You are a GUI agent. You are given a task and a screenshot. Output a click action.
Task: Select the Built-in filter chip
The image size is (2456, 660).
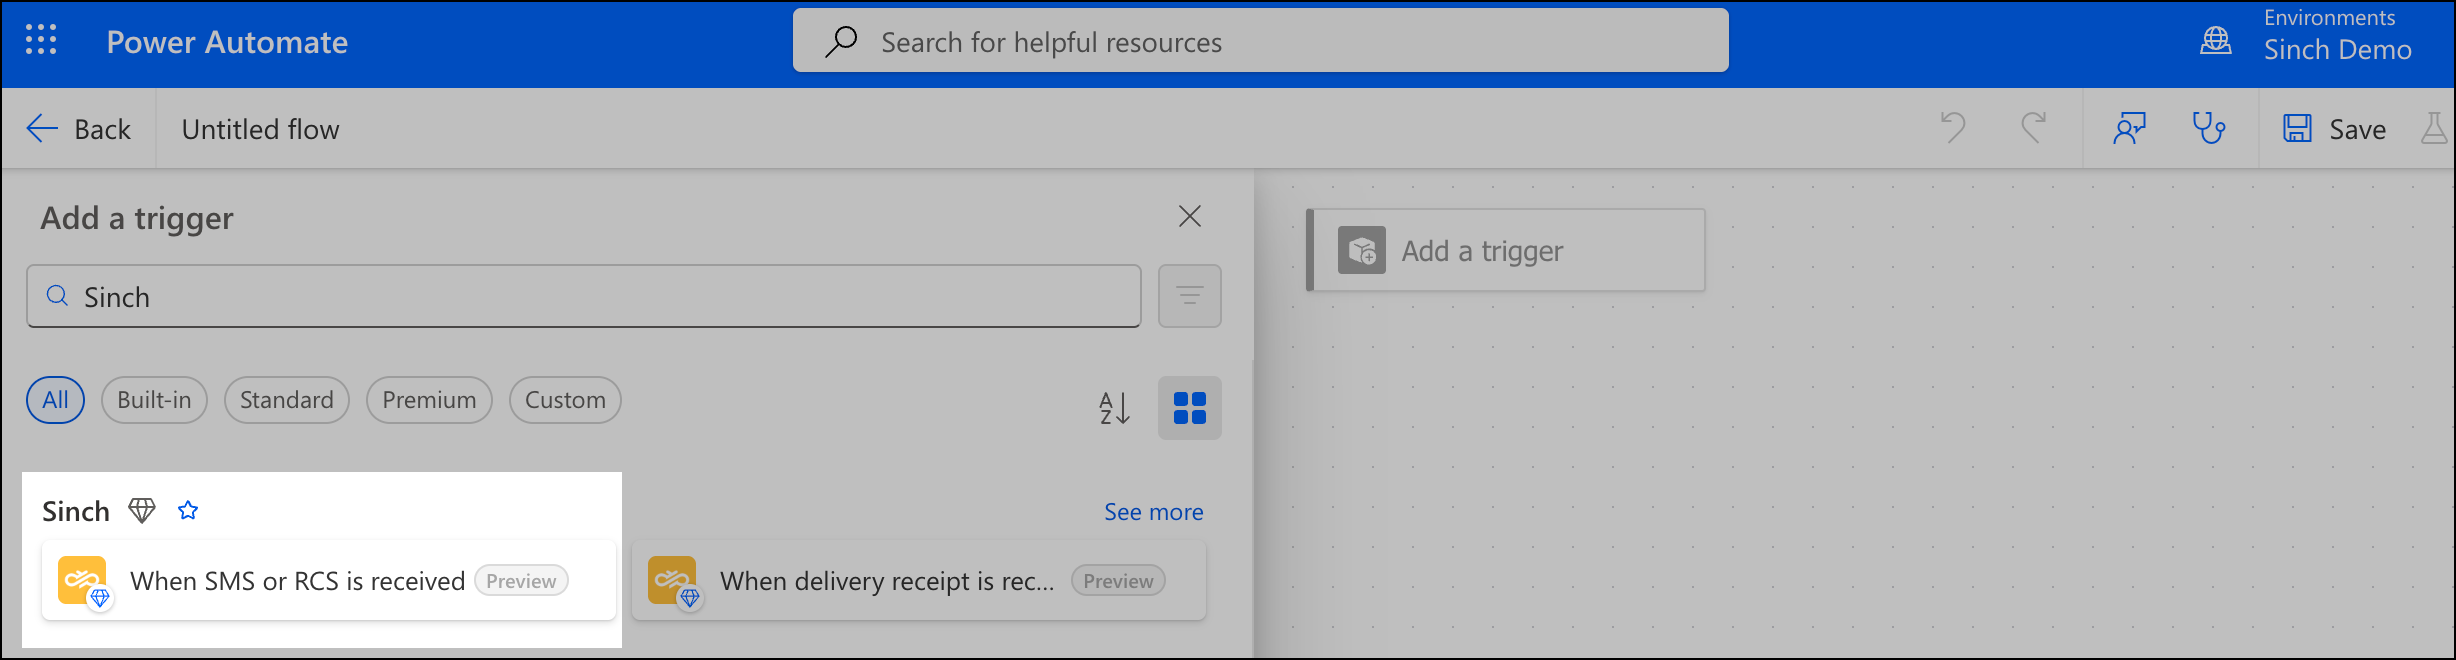point(154,400)
